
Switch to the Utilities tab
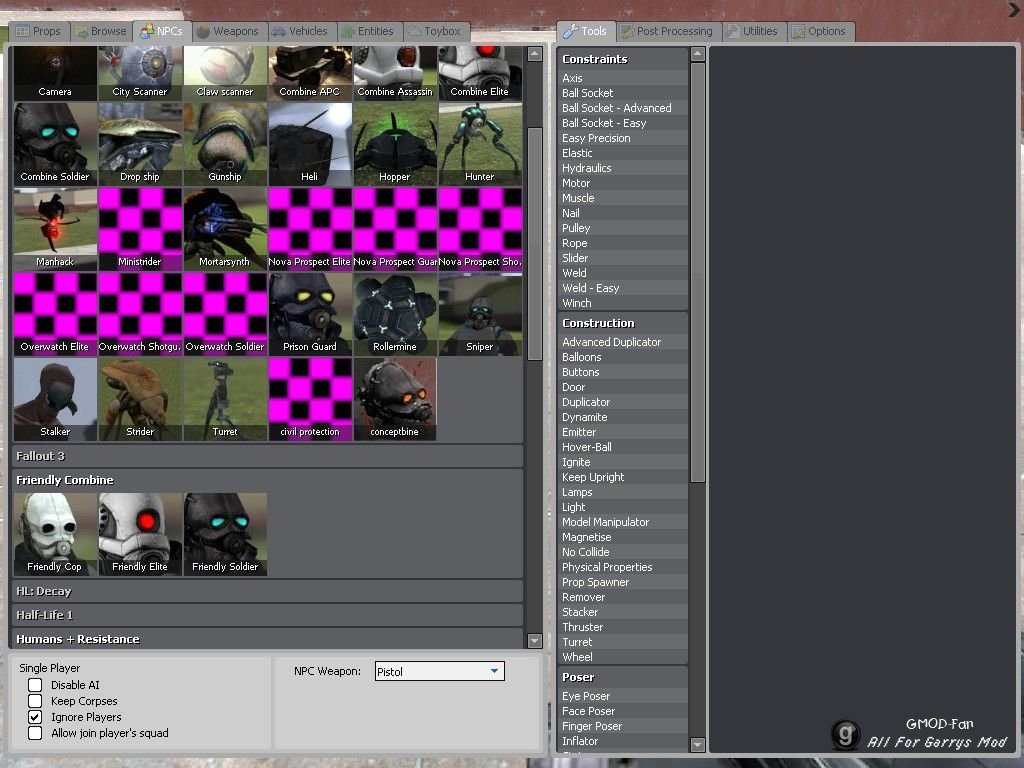(x=753, y=31)
